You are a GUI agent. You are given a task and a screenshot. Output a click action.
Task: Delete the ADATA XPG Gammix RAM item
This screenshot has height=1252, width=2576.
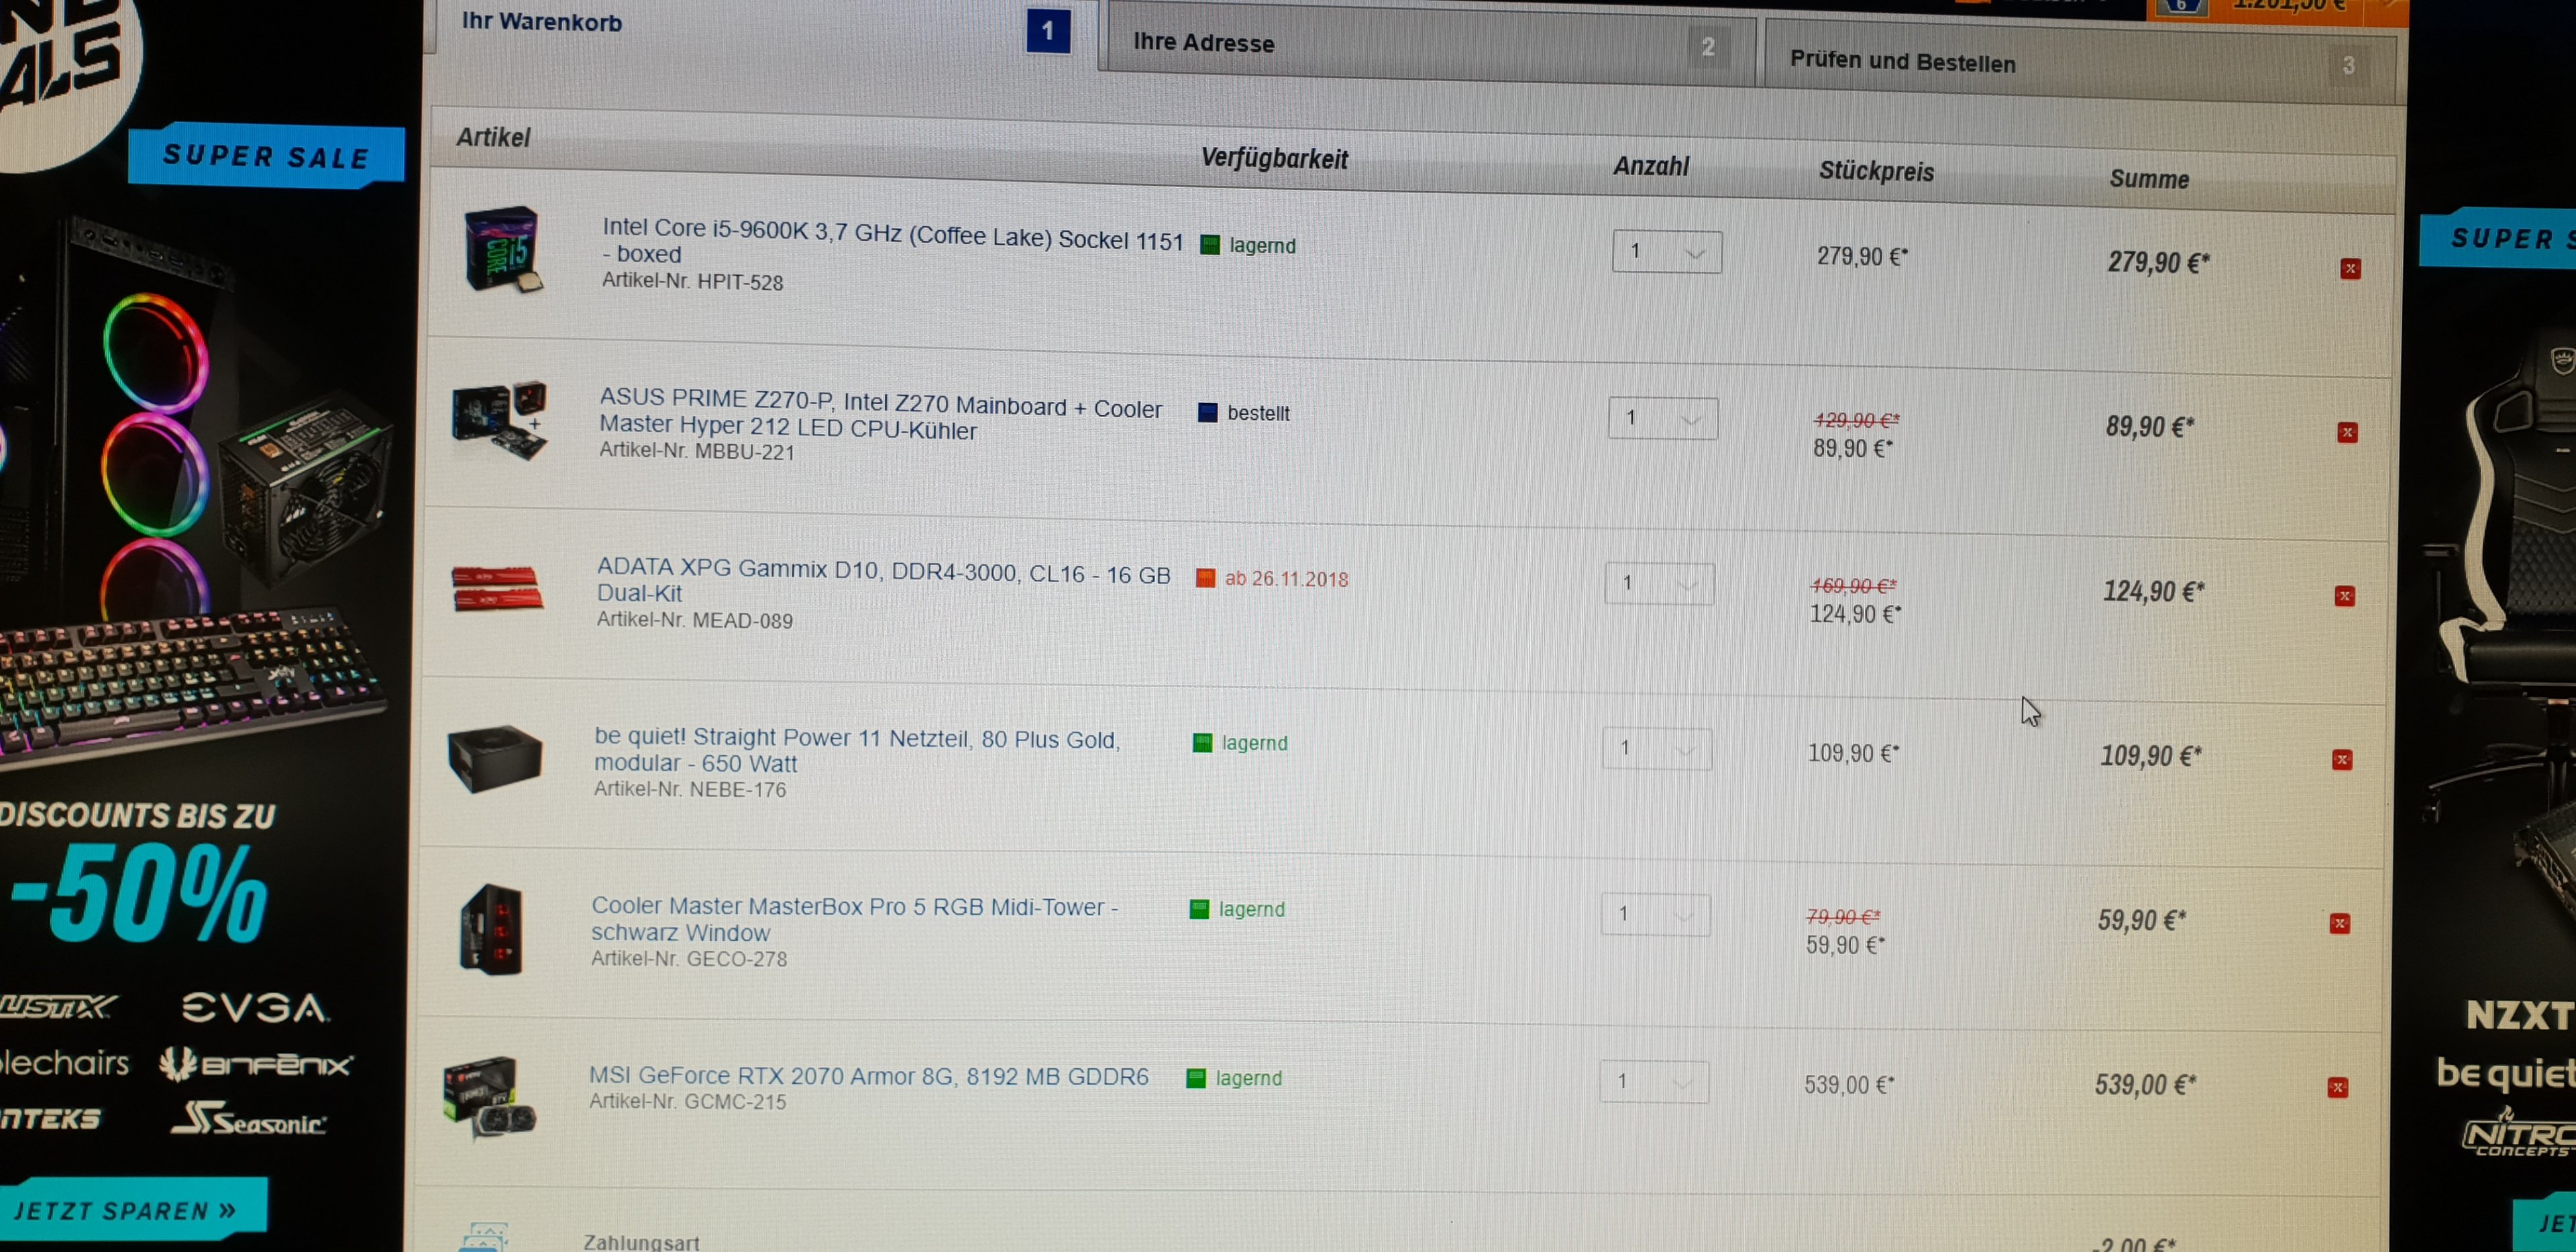pyautogui.click(x=2344, y=596)
